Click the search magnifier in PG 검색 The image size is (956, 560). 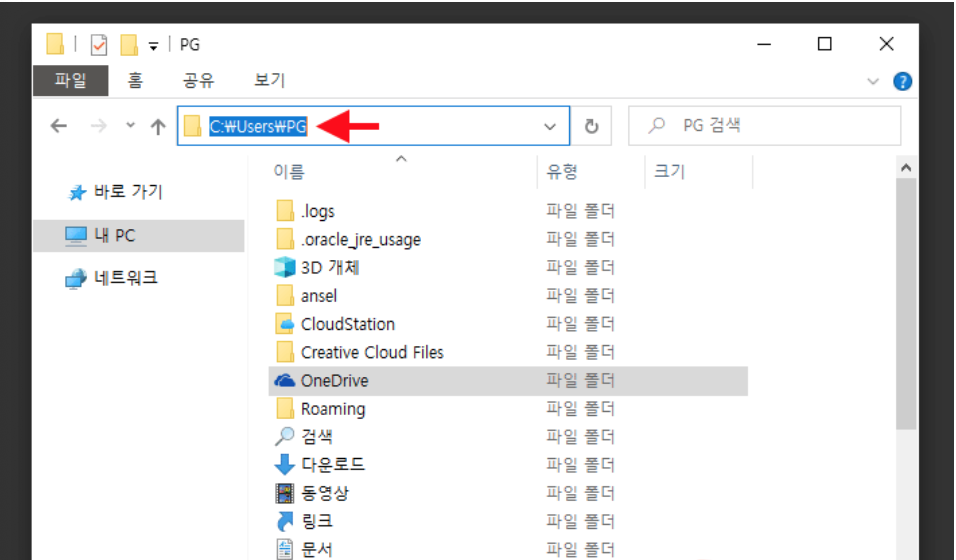click(x=657, y=126)
